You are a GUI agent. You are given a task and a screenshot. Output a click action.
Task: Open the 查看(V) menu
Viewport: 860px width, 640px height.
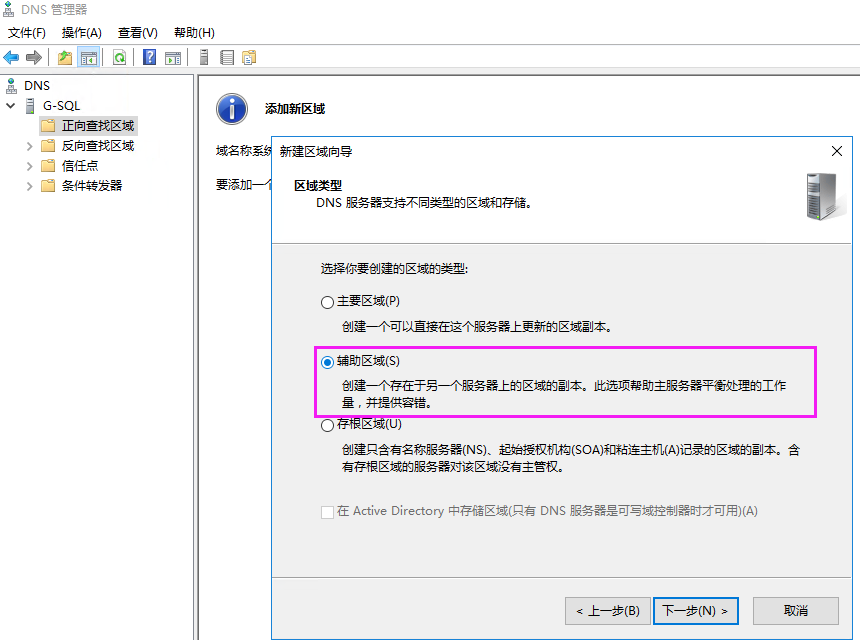click(138, 33)
